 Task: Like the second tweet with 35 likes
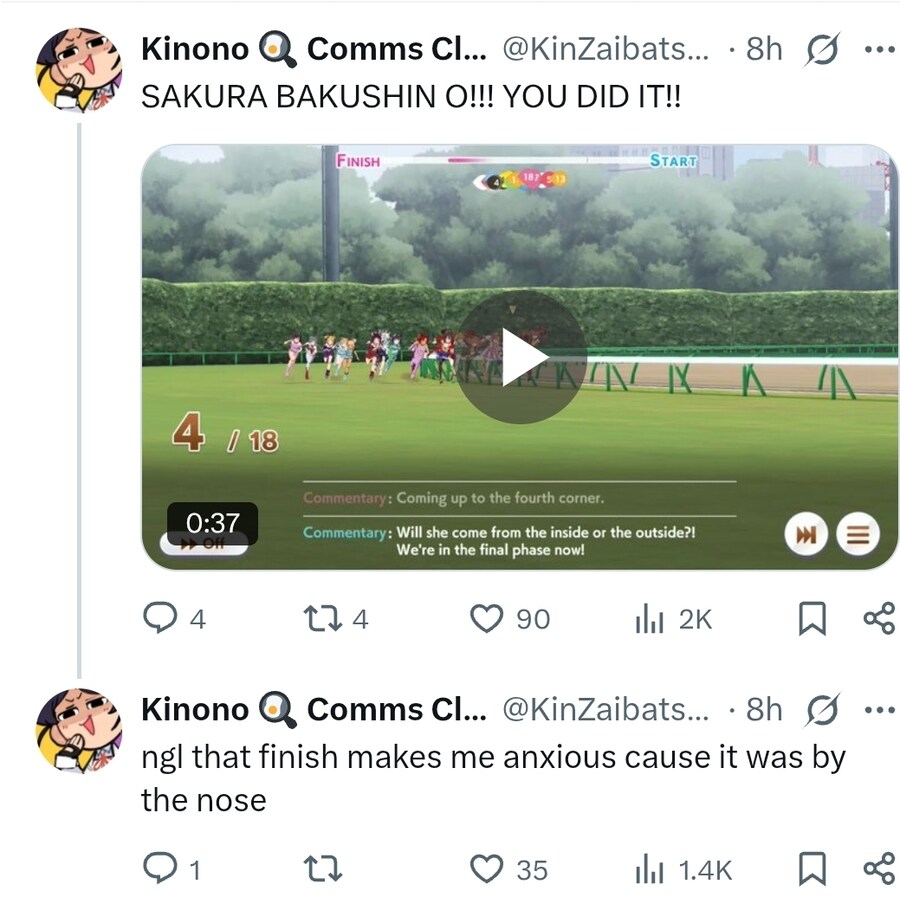point(508,869)
